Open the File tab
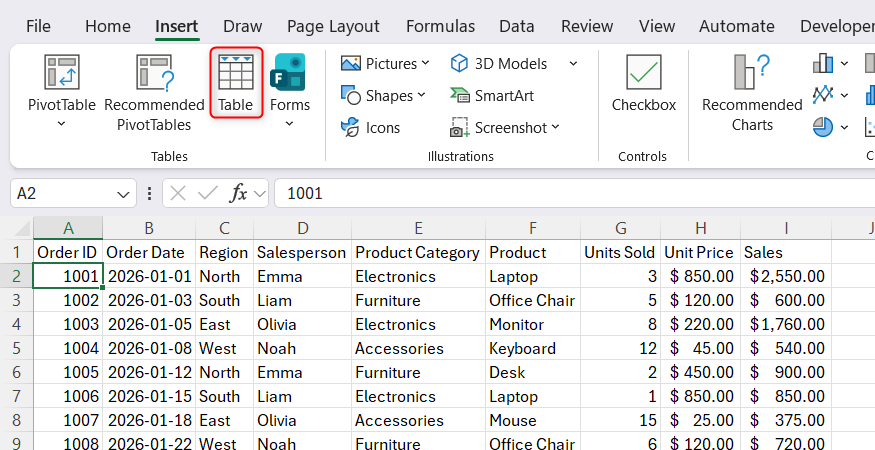 [x=38, y=26]
